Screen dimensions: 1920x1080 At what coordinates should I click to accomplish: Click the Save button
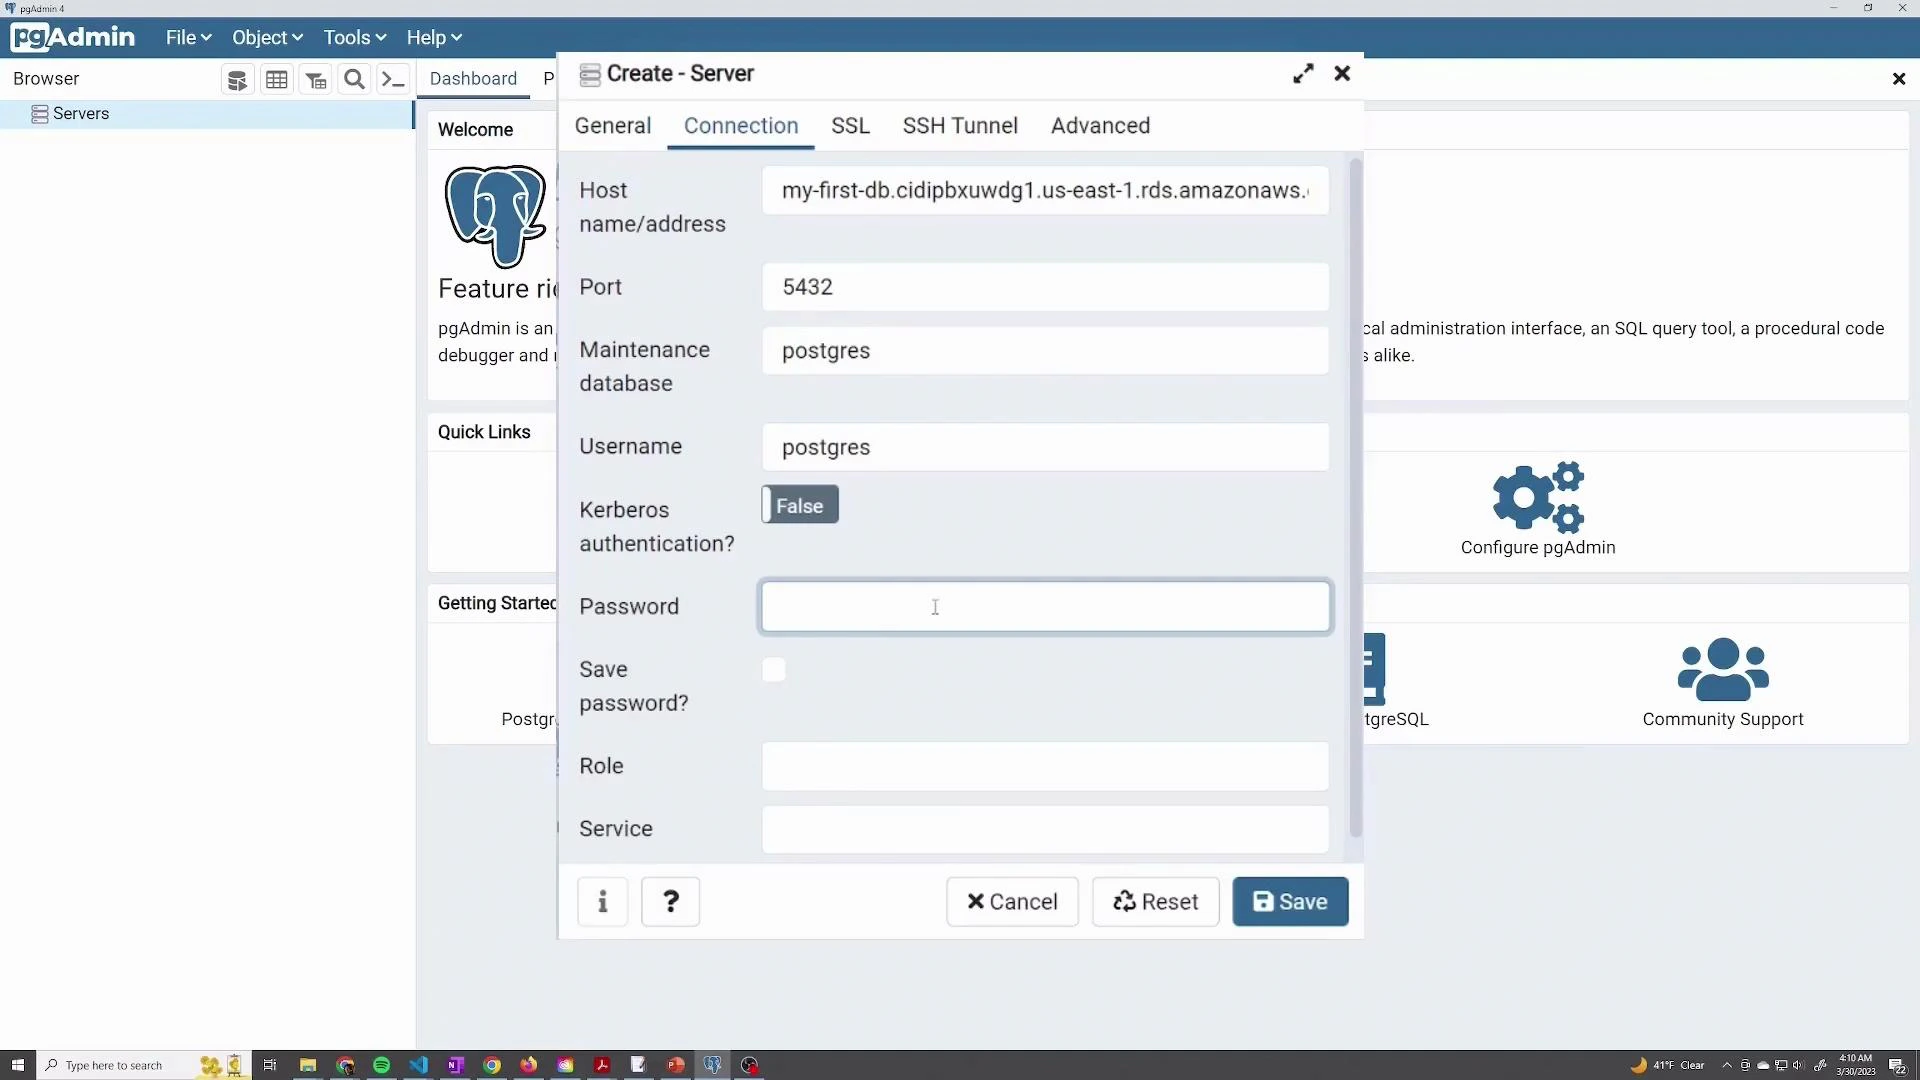1289,901
